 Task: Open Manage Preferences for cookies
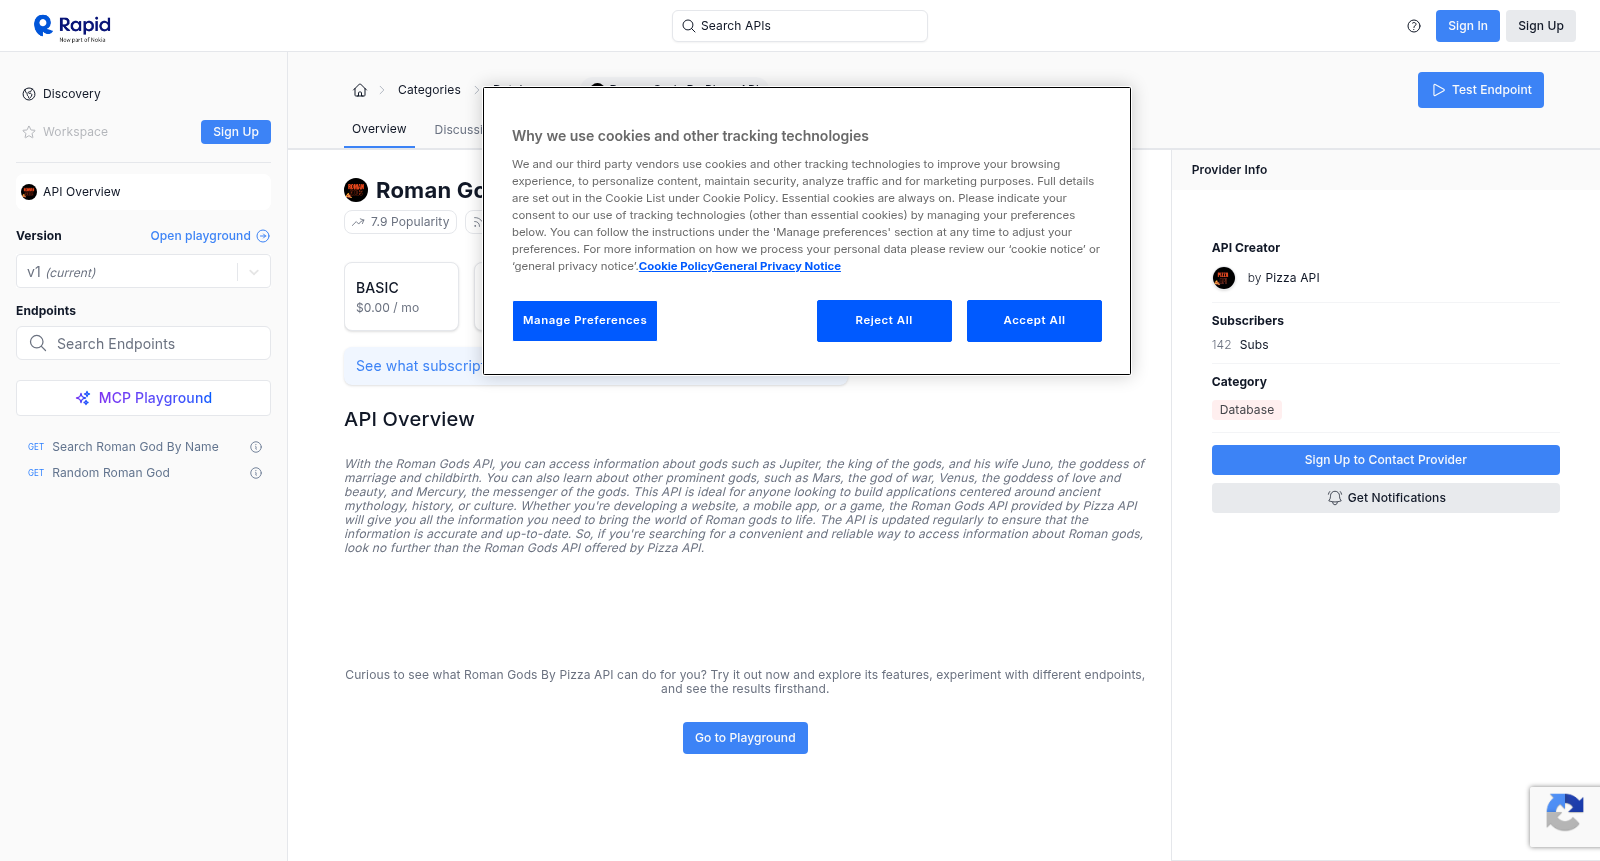[585, 321]
